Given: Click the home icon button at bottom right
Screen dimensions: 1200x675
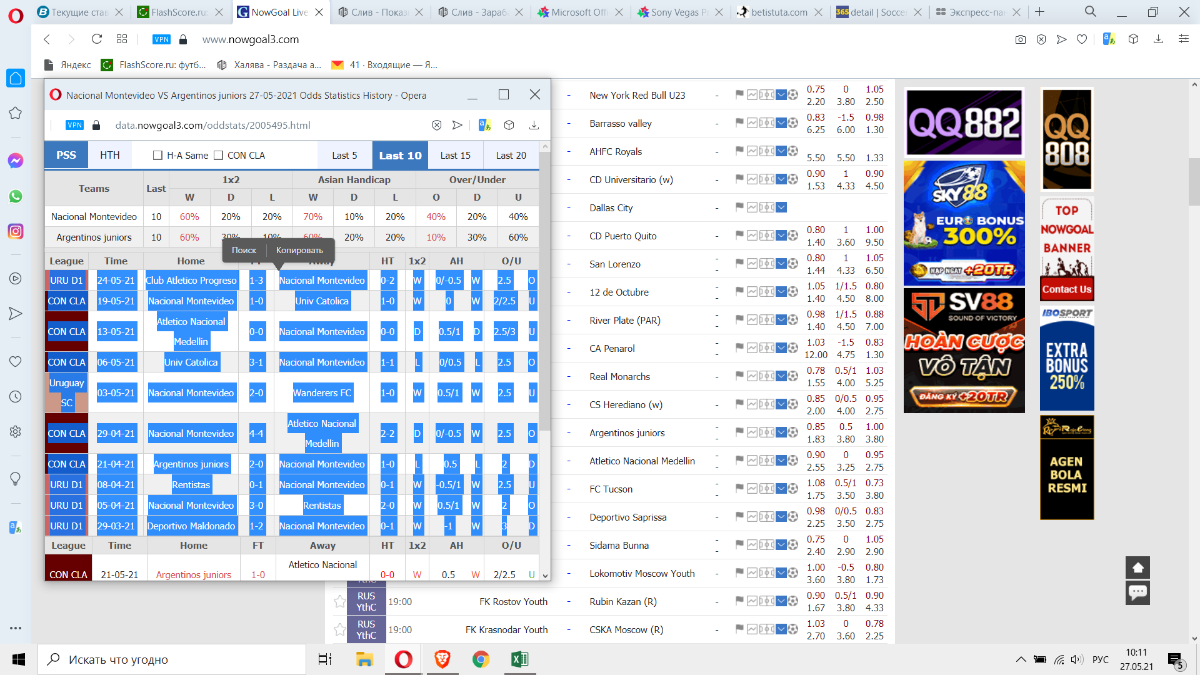Looking at the screenshot, I should coord(1137,567).
